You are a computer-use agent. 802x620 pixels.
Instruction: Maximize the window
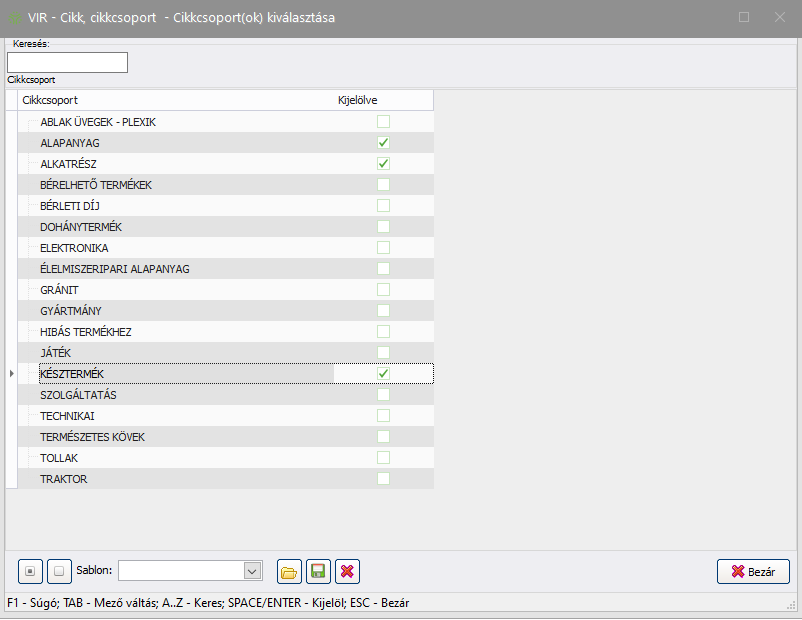744,17
